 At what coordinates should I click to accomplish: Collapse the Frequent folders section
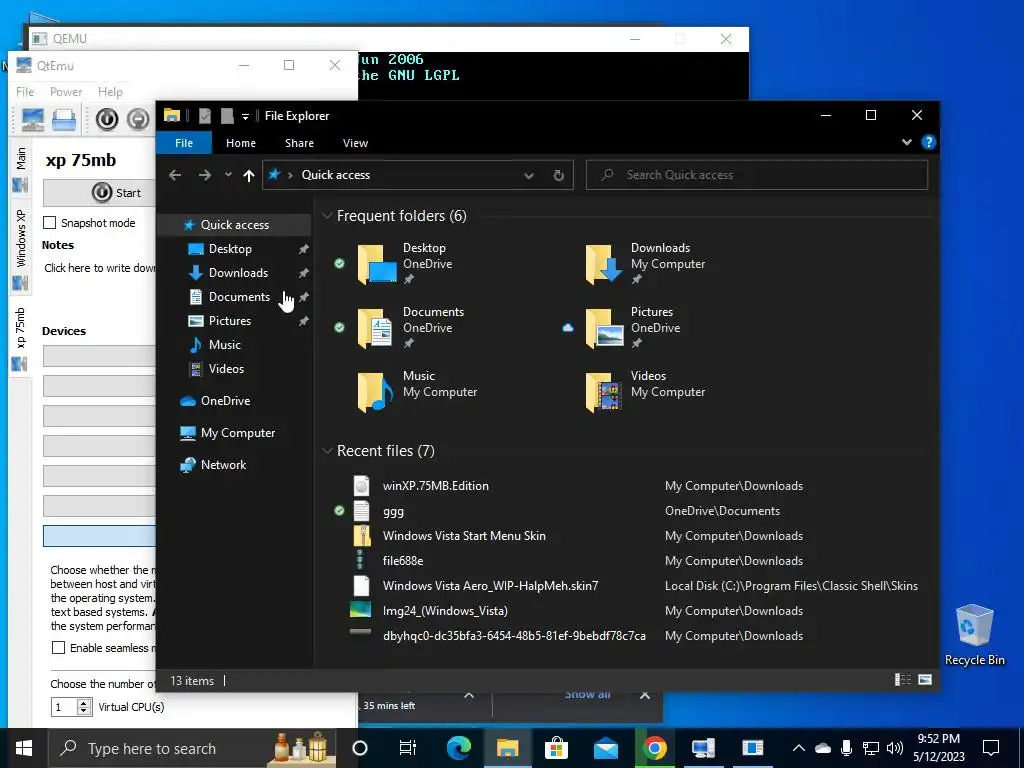coord(327,216)
